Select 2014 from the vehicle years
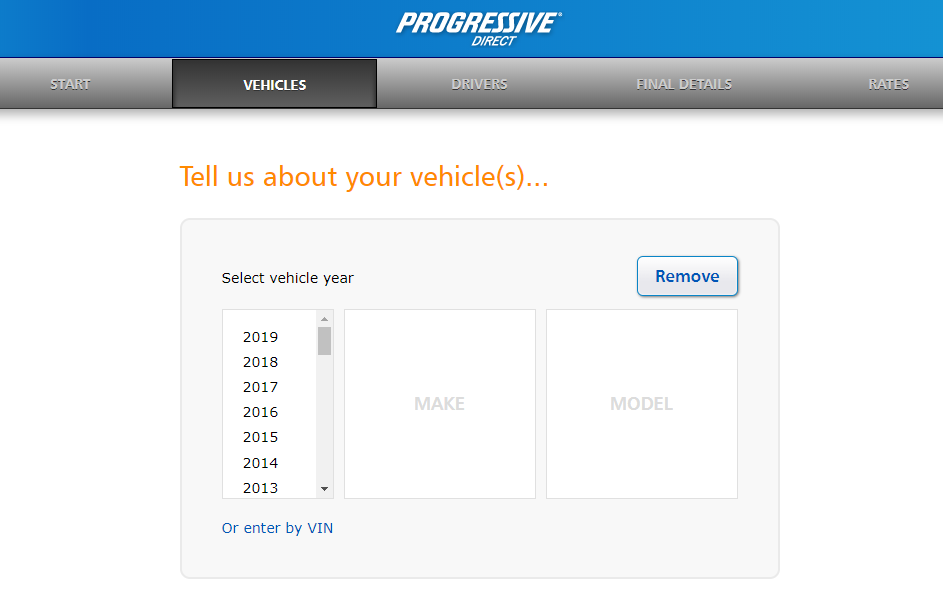This screenshot has height=606, width=943. tap(260, 463)
